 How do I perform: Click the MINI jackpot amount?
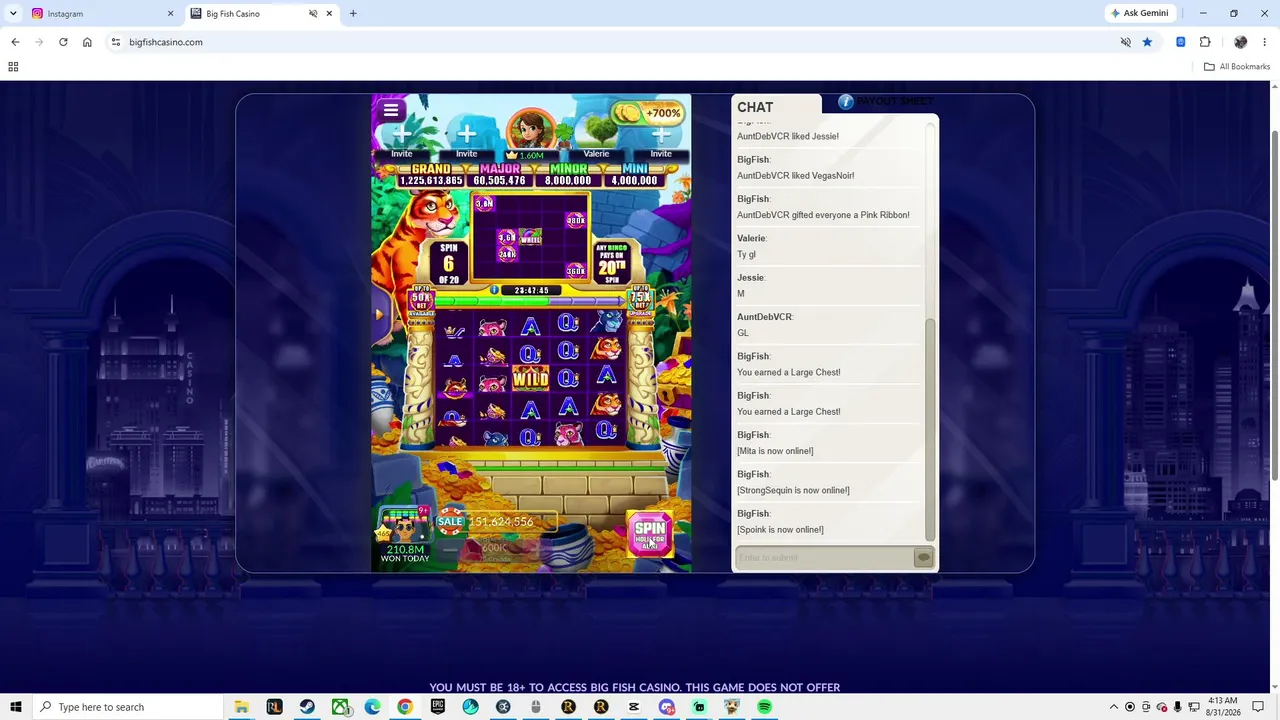634,181
